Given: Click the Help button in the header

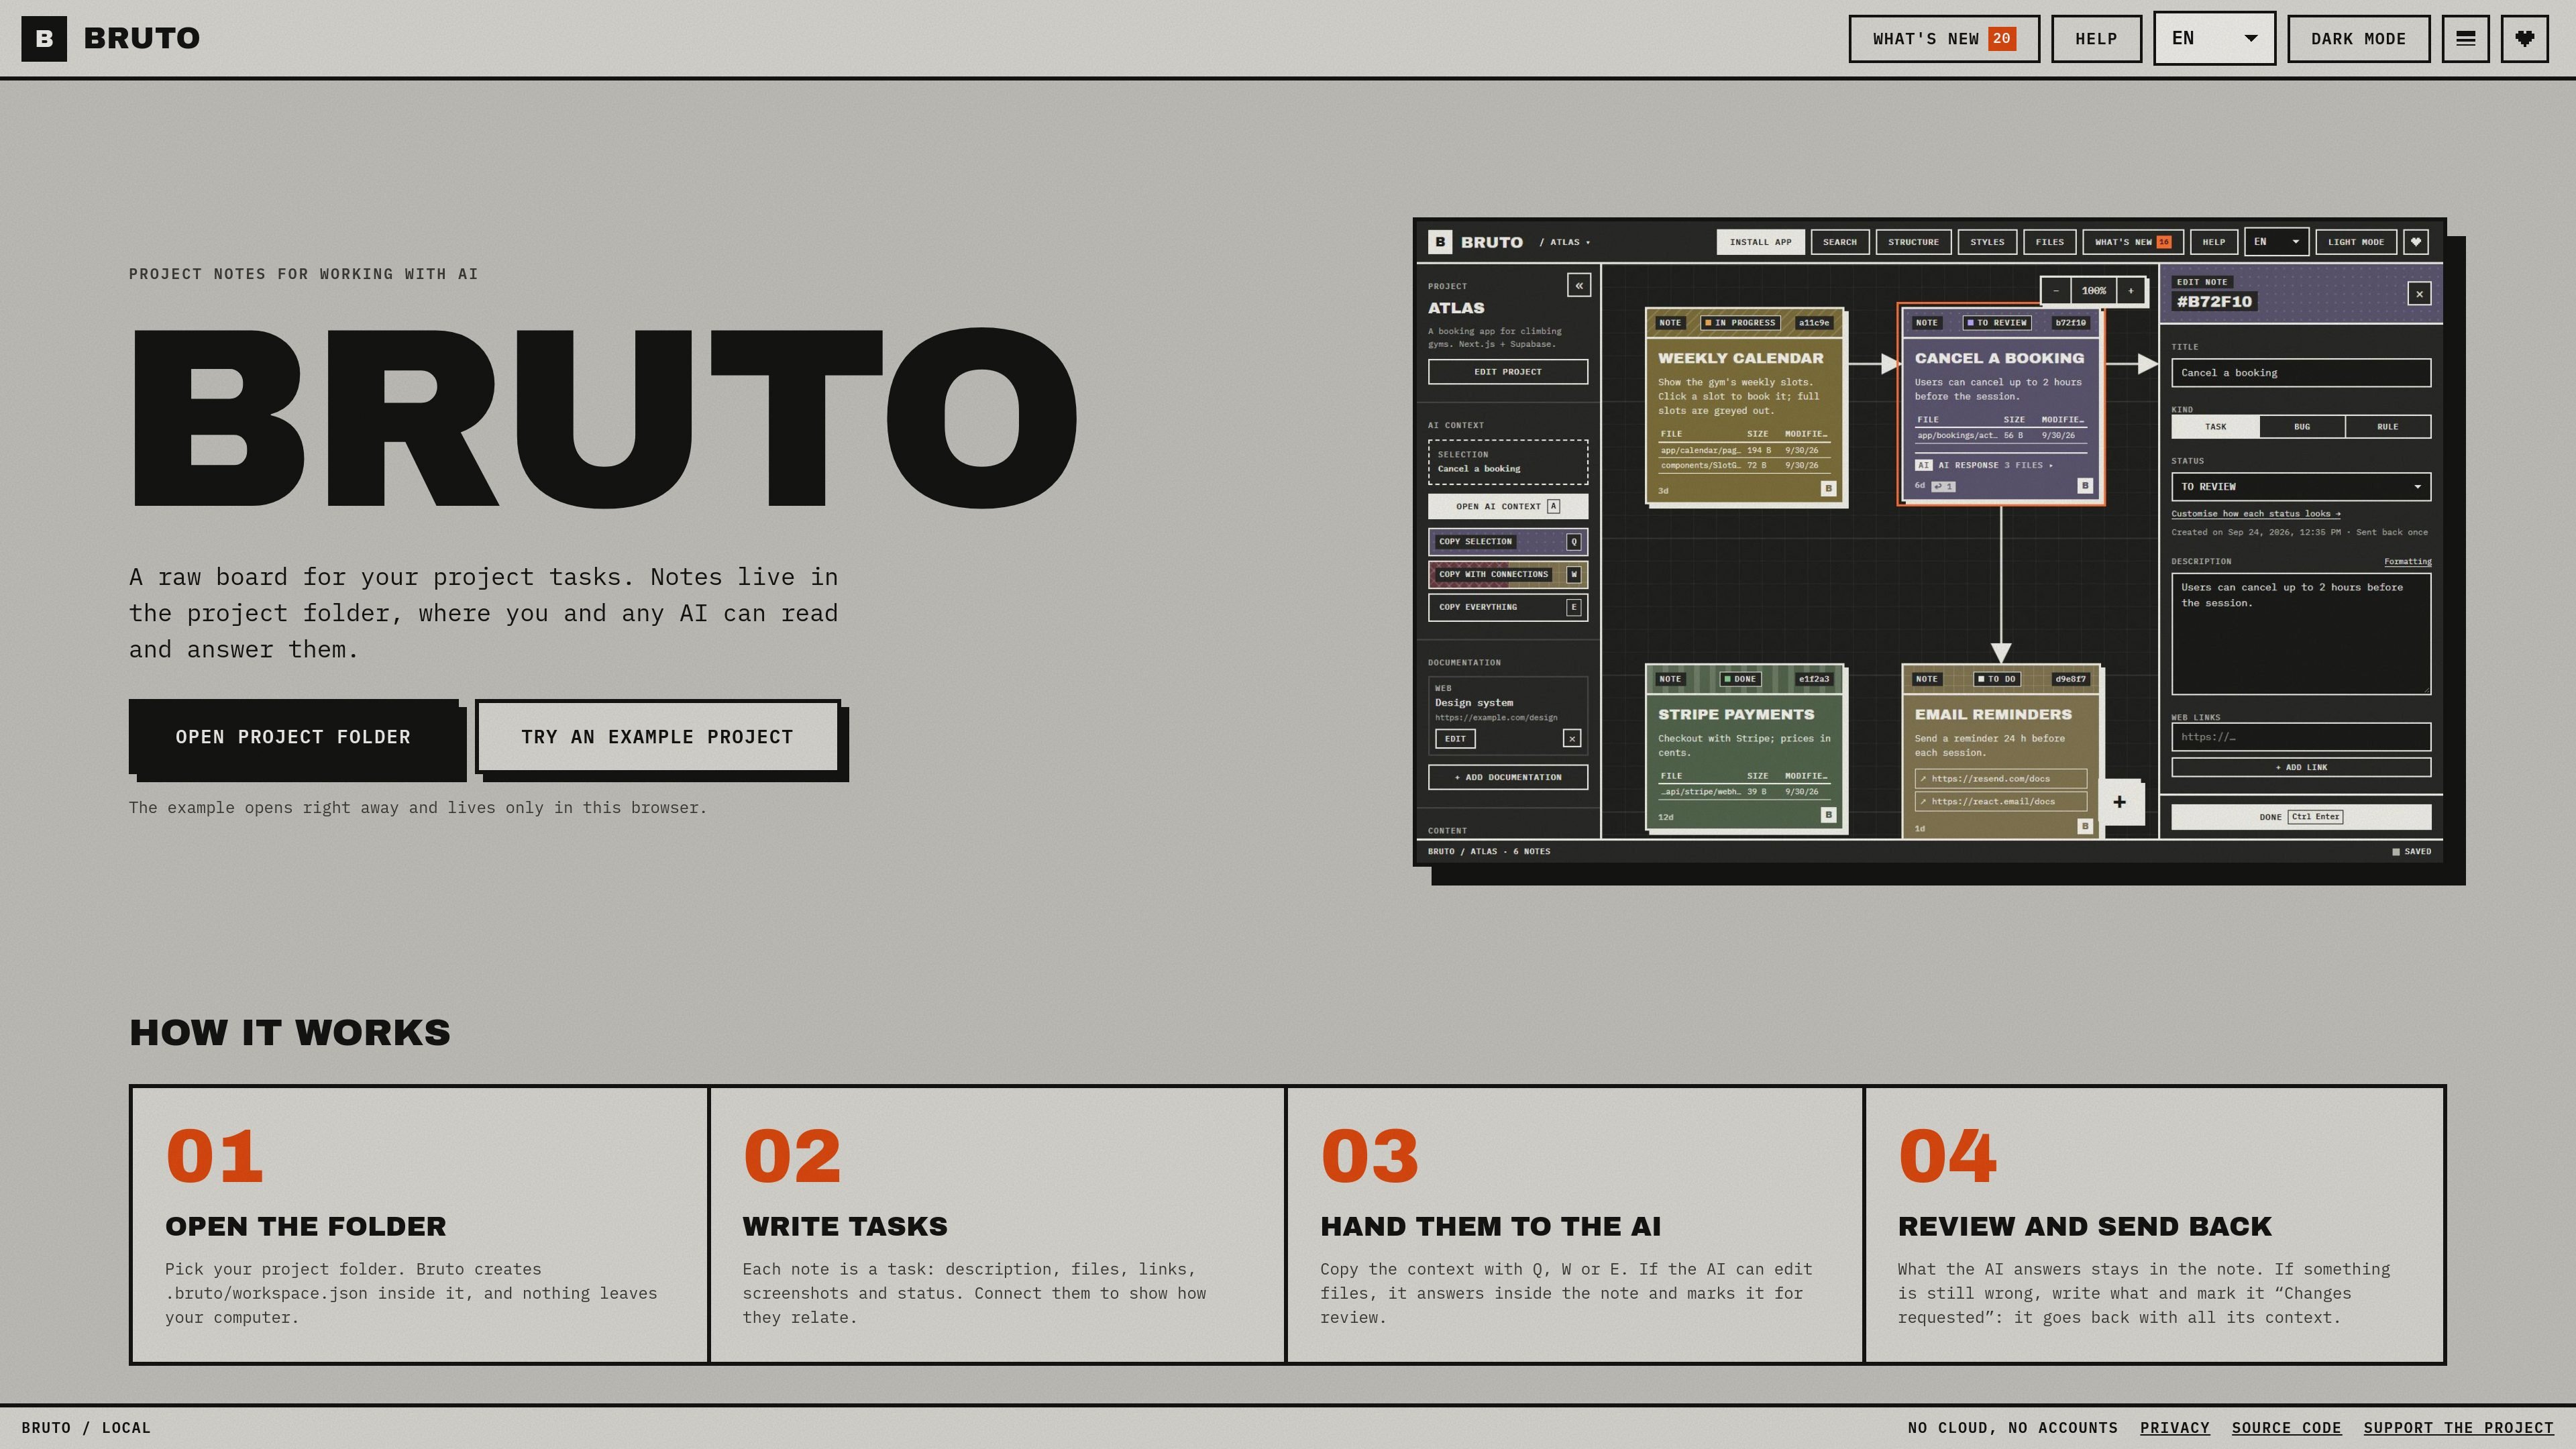Looking at the screenshot, I should pos(2096,38).
